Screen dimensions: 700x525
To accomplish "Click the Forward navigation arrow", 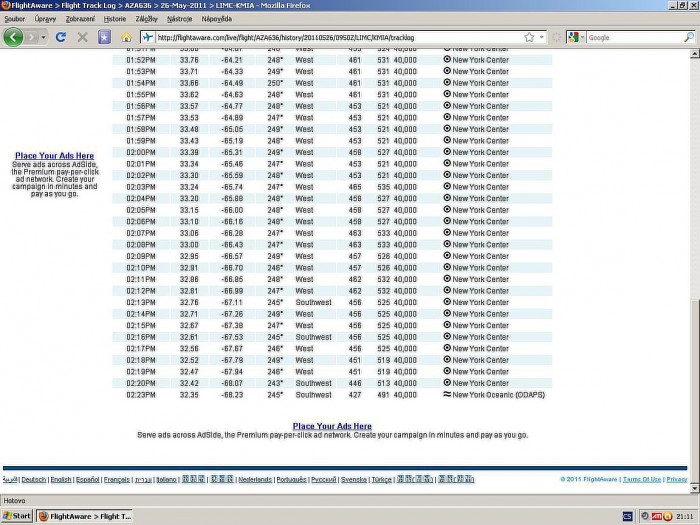I will point(31,38).
